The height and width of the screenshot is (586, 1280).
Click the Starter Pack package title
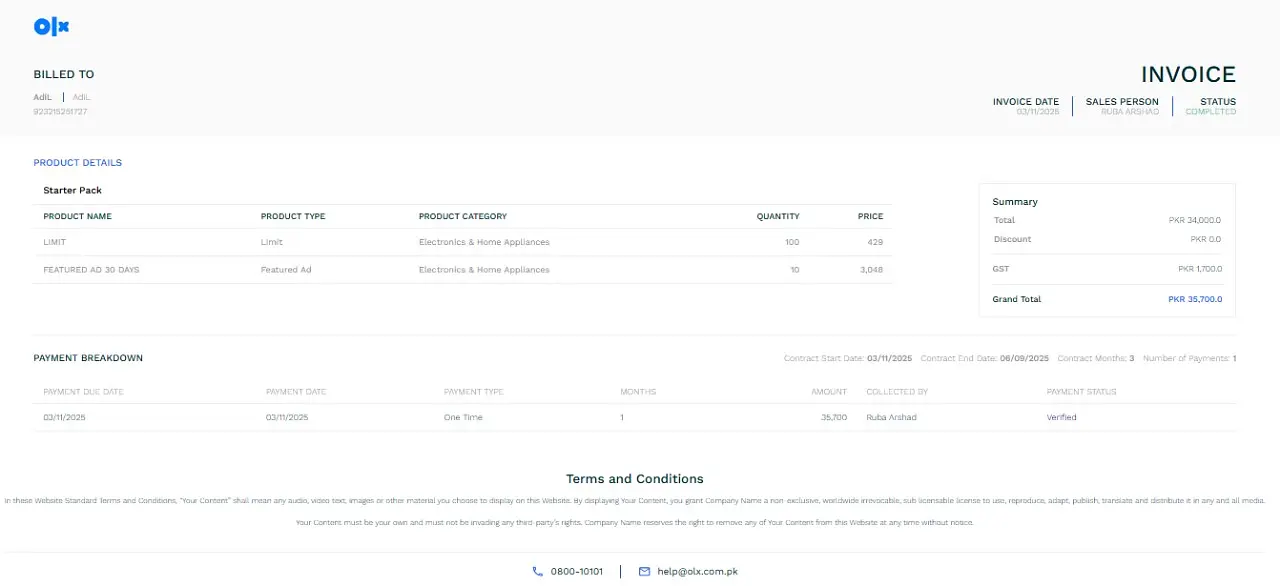tap(72, 190)
